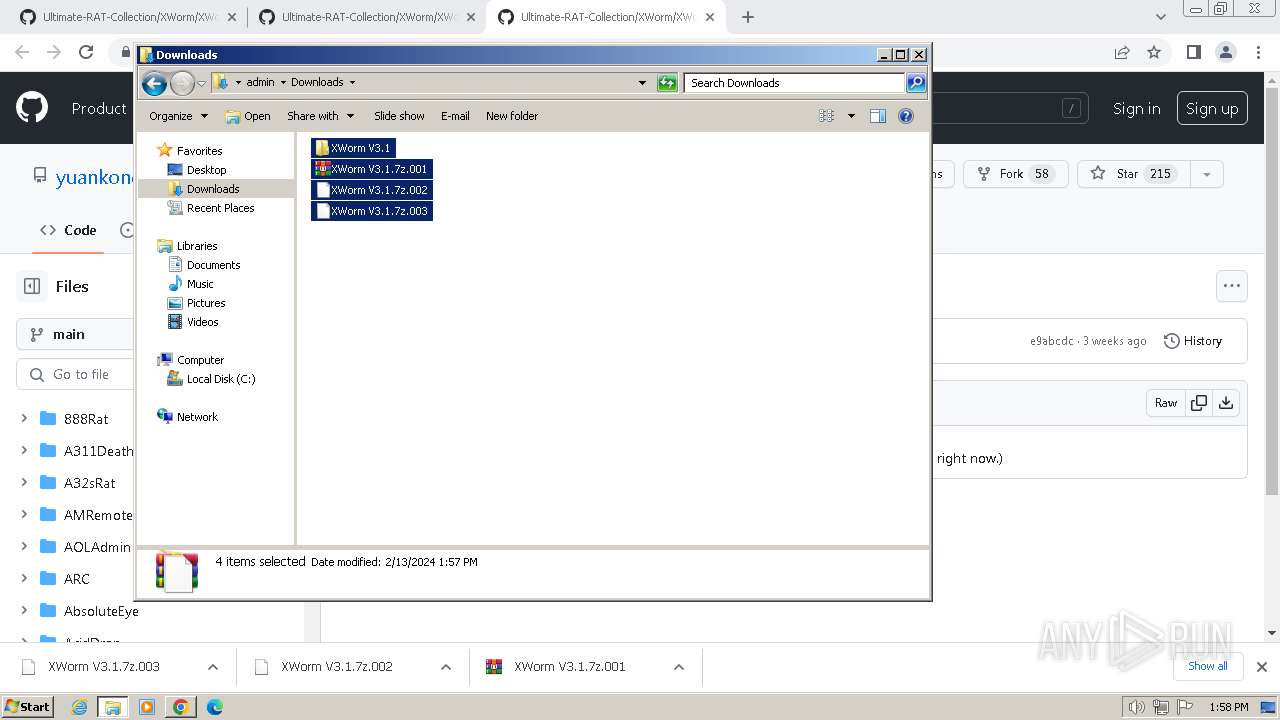Open the recent pages dropdown next to Forward
The image size is (1280, 720).
click(x=201, y=83)
